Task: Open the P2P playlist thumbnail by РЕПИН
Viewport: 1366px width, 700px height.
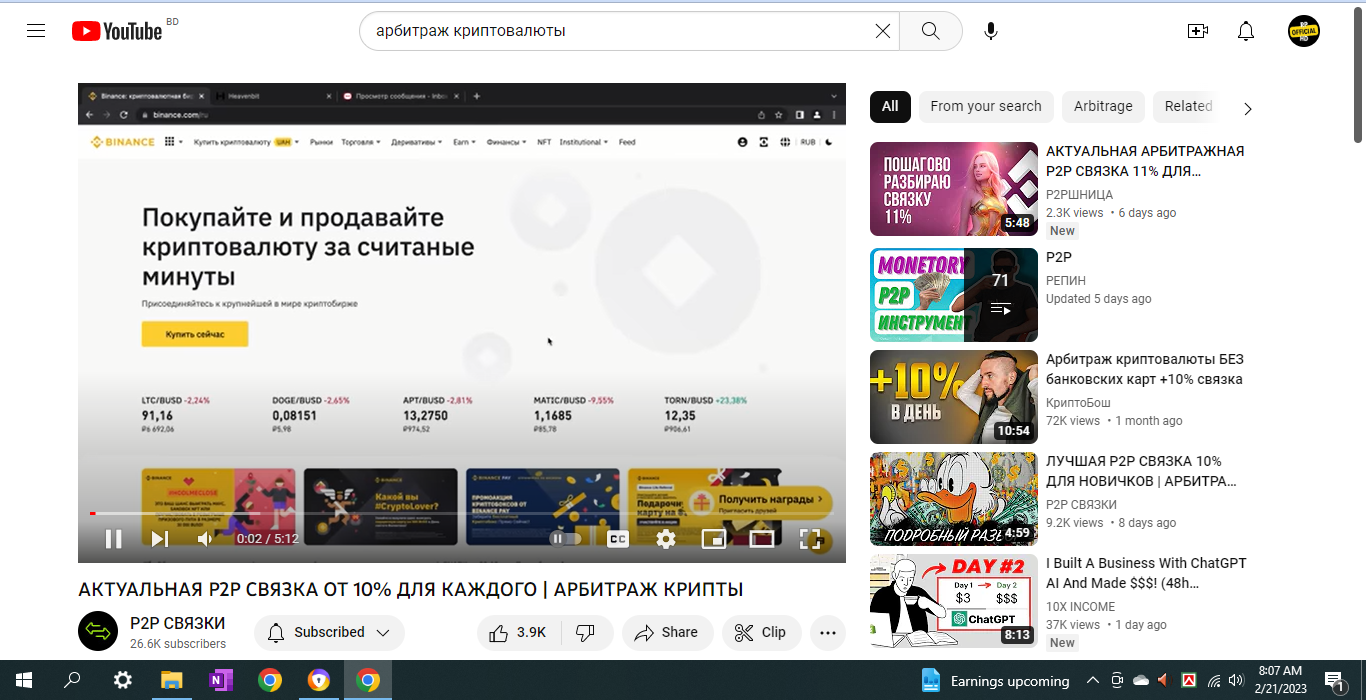Action: [954, 295]
